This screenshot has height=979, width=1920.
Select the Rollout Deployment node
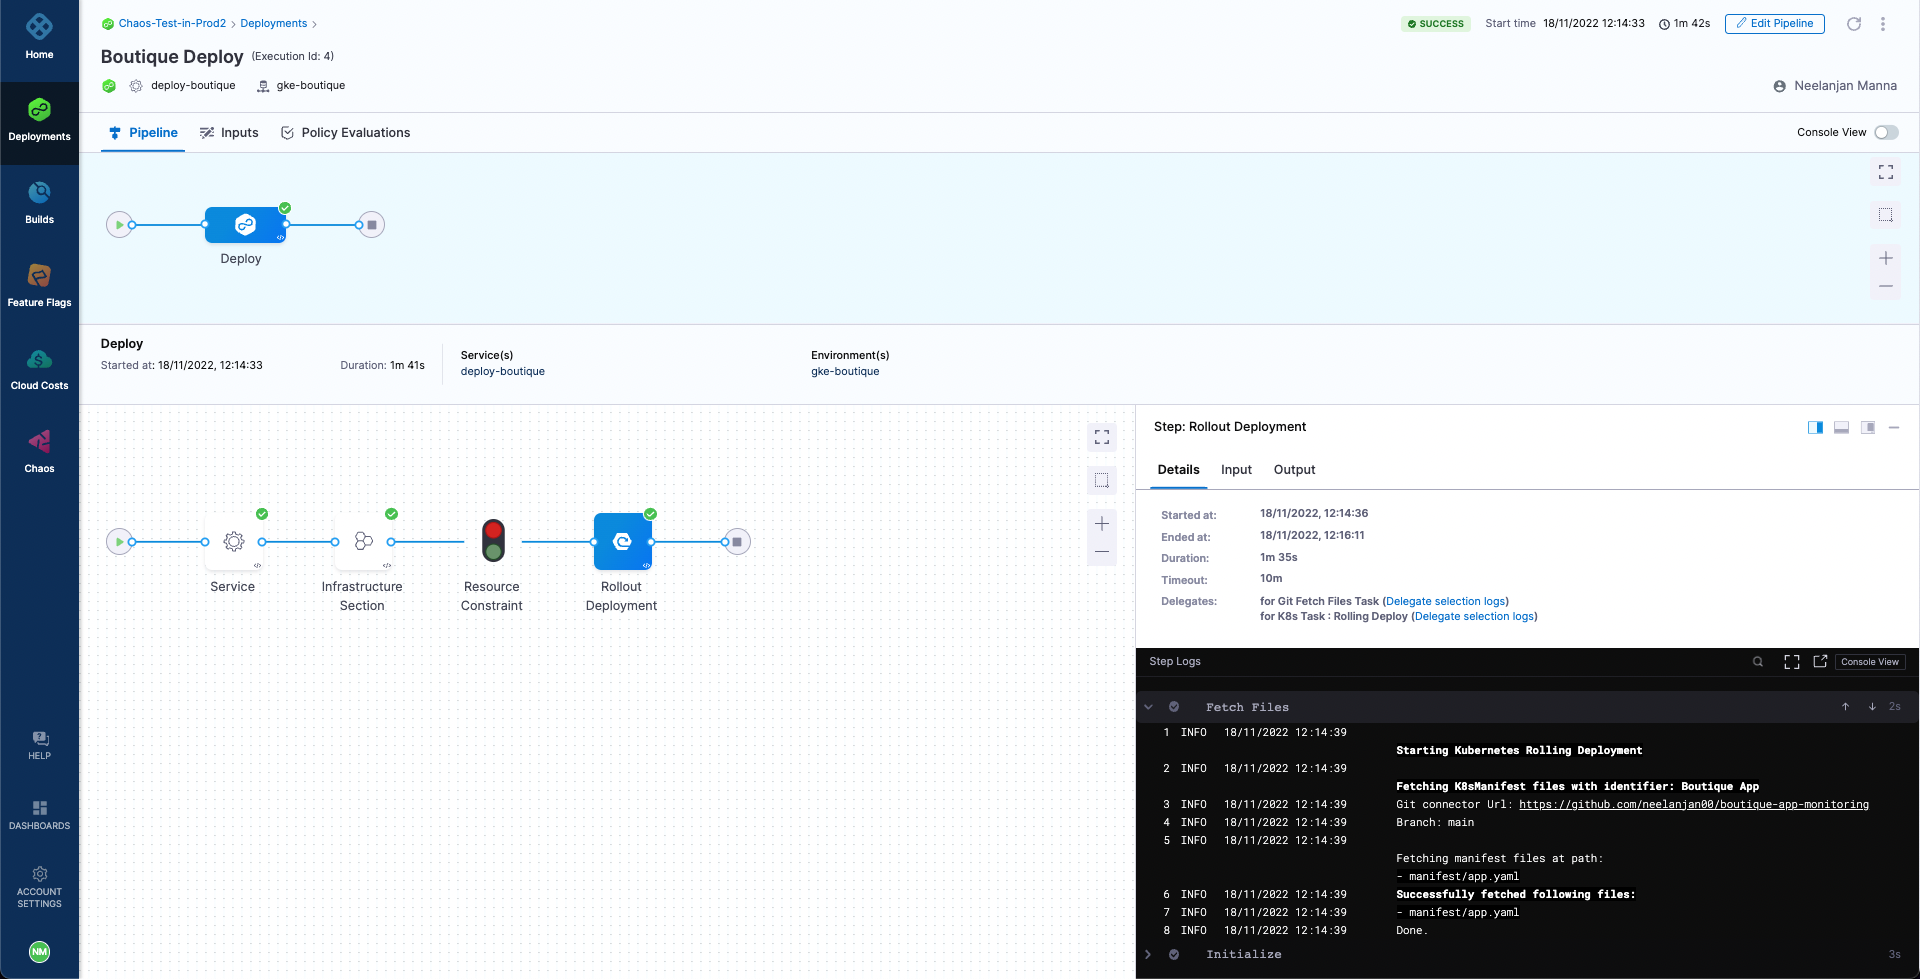622,541
